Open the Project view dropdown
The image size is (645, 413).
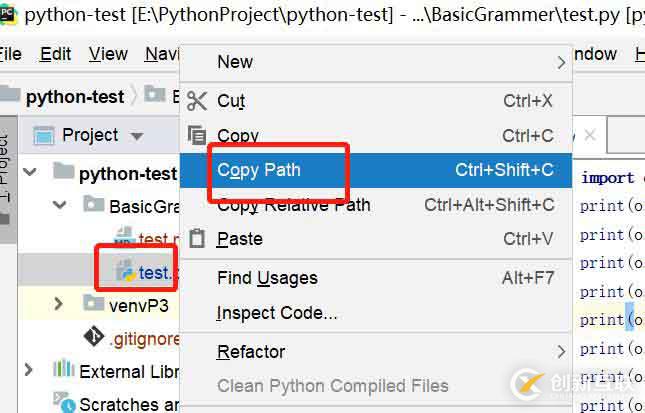pos(137,136)
